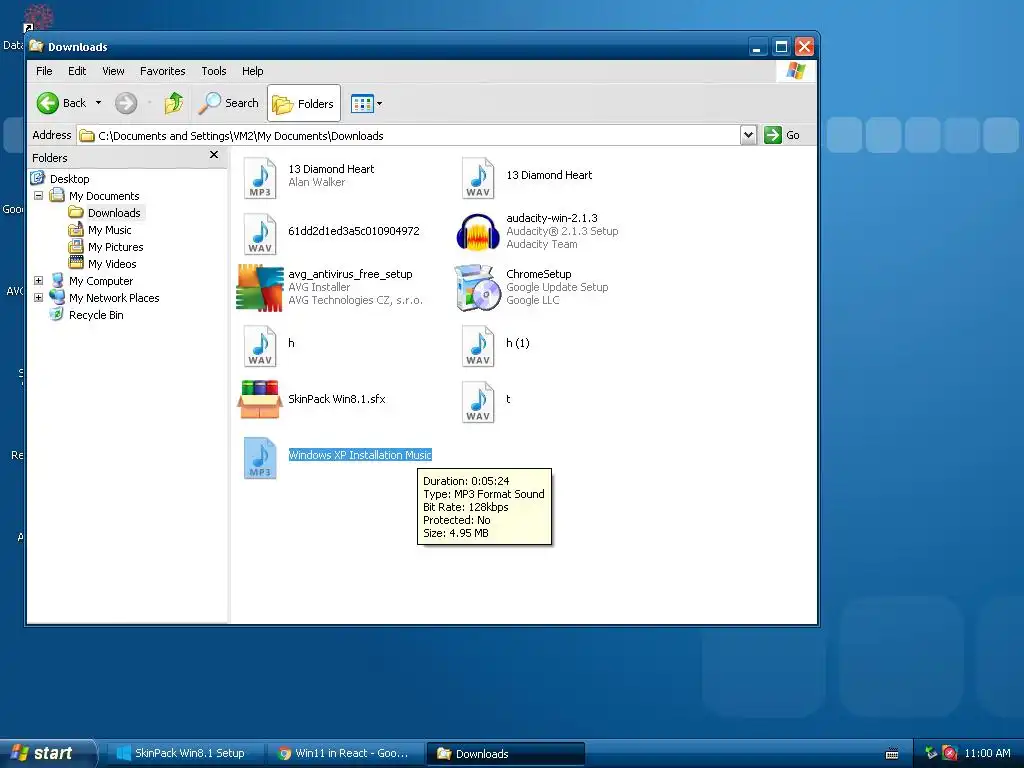Expand the My Computer tree node

tap(39, 280)
